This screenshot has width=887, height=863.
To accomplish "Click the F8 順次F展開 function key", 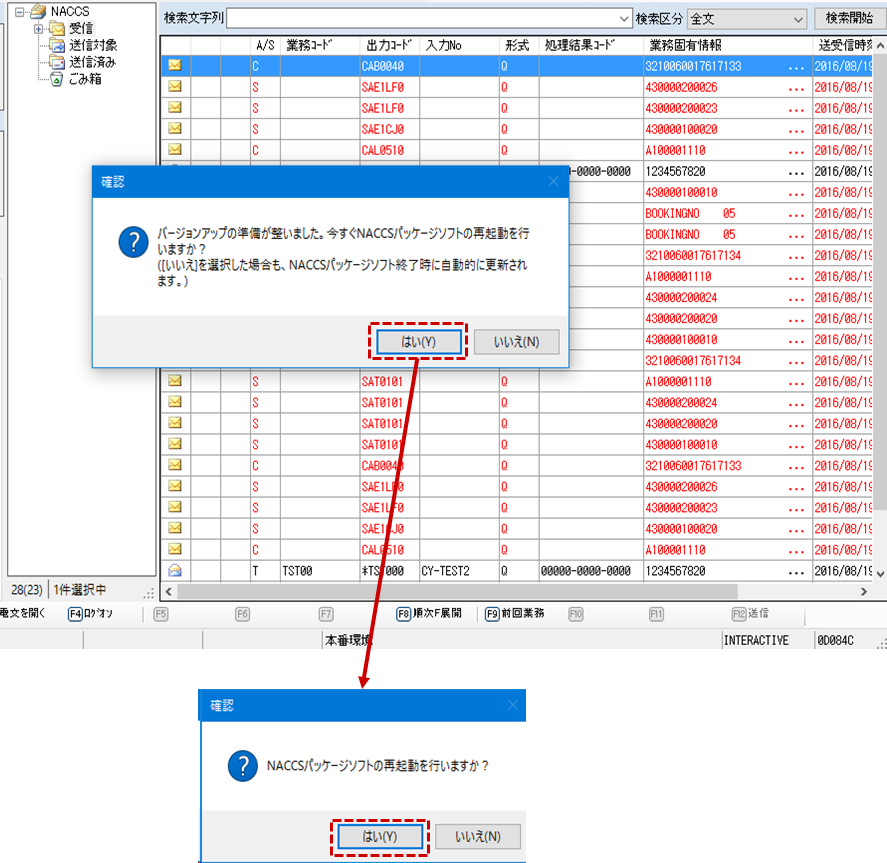I will click(430, 614).
